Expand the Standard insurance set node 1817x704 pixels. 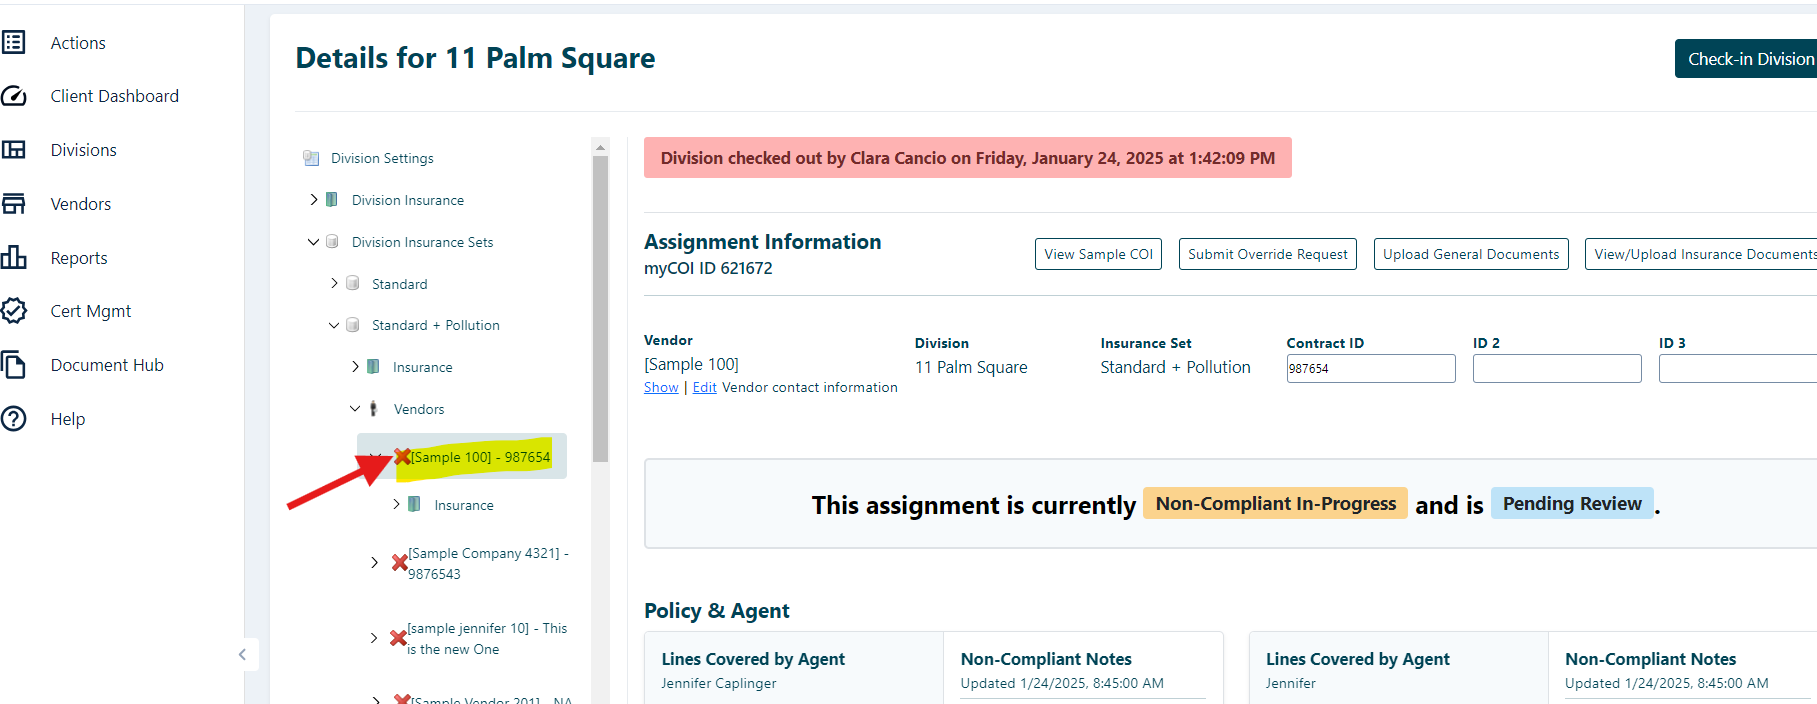coord(334,284)
